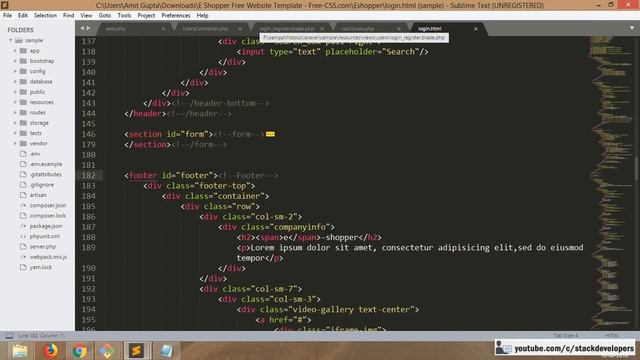Unfold the yellow fold marker on line 146
Screen dimensions: 640x360
tap(270, 134)
